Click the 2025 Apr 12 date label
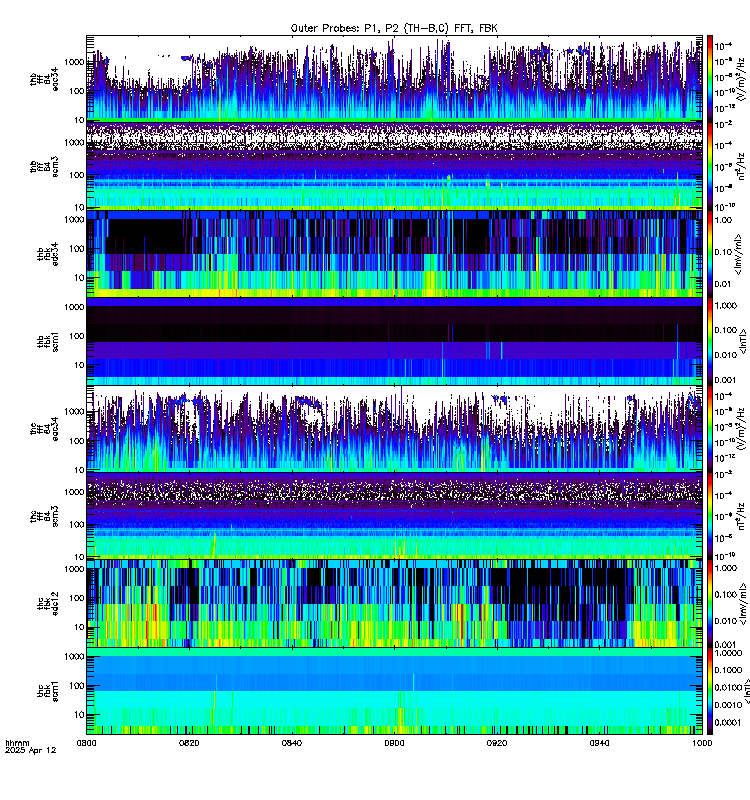This screenshot has width=750, height=800. click(x=31, y=750)
